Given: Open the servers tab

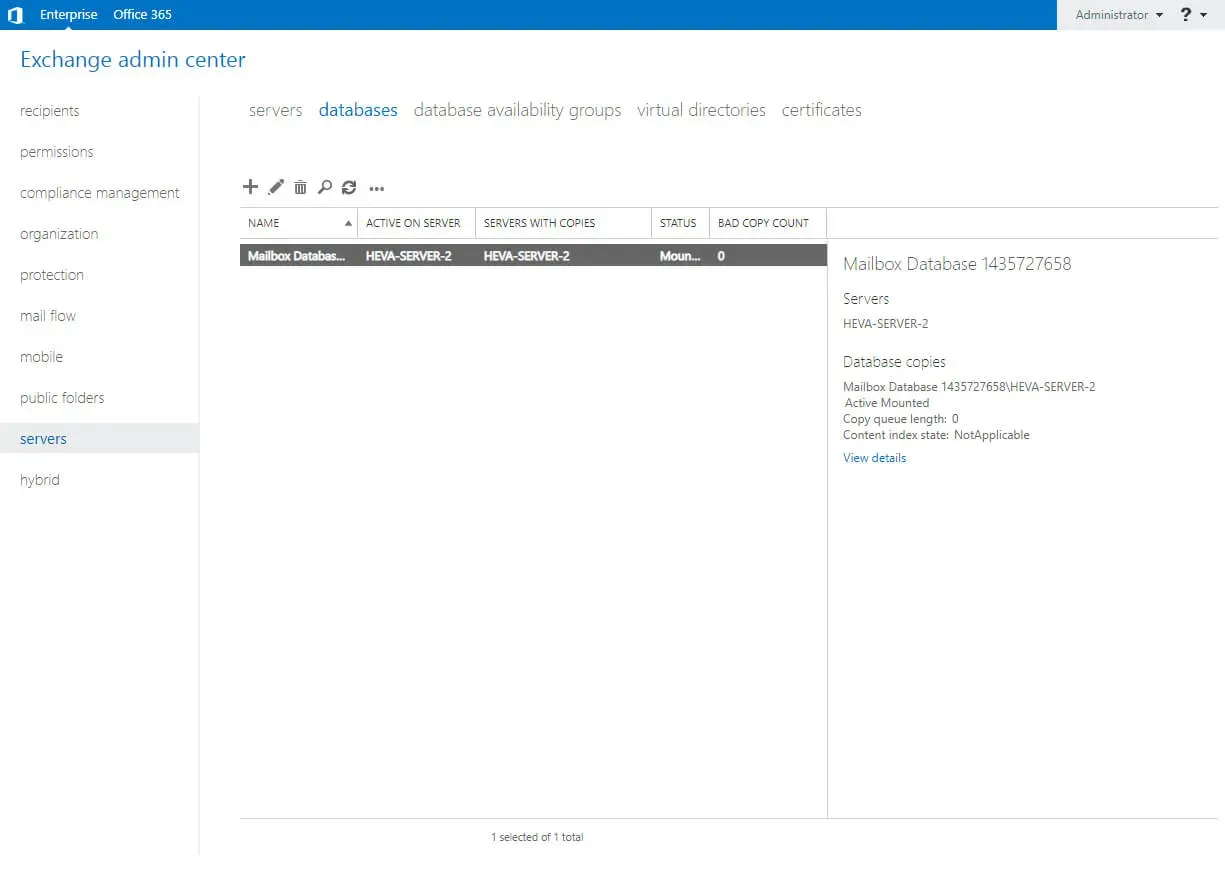Looking at the screenshot, I should [275, 110].
